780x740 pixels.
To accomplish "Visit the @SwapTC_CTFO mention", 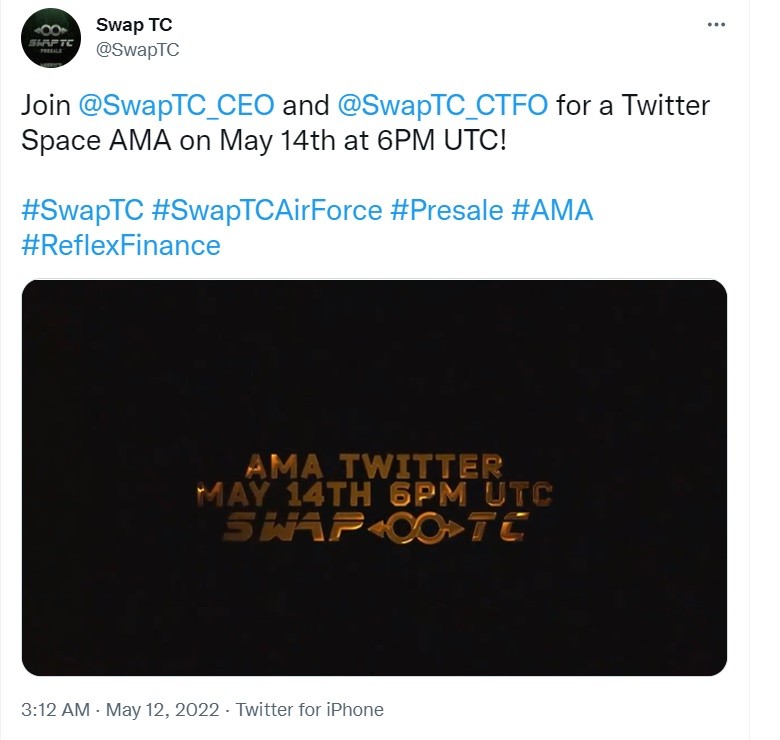I will 442,105.
